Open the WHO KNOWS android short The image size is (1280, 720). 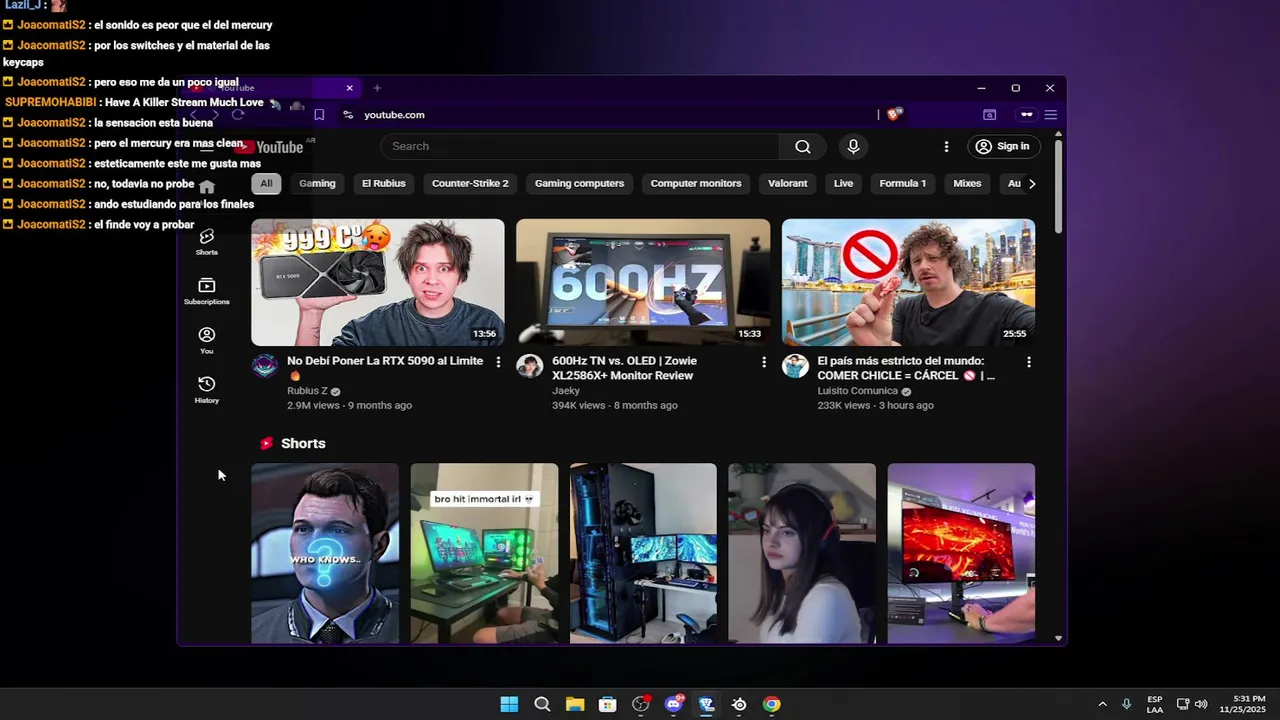(x=325, y=553)
